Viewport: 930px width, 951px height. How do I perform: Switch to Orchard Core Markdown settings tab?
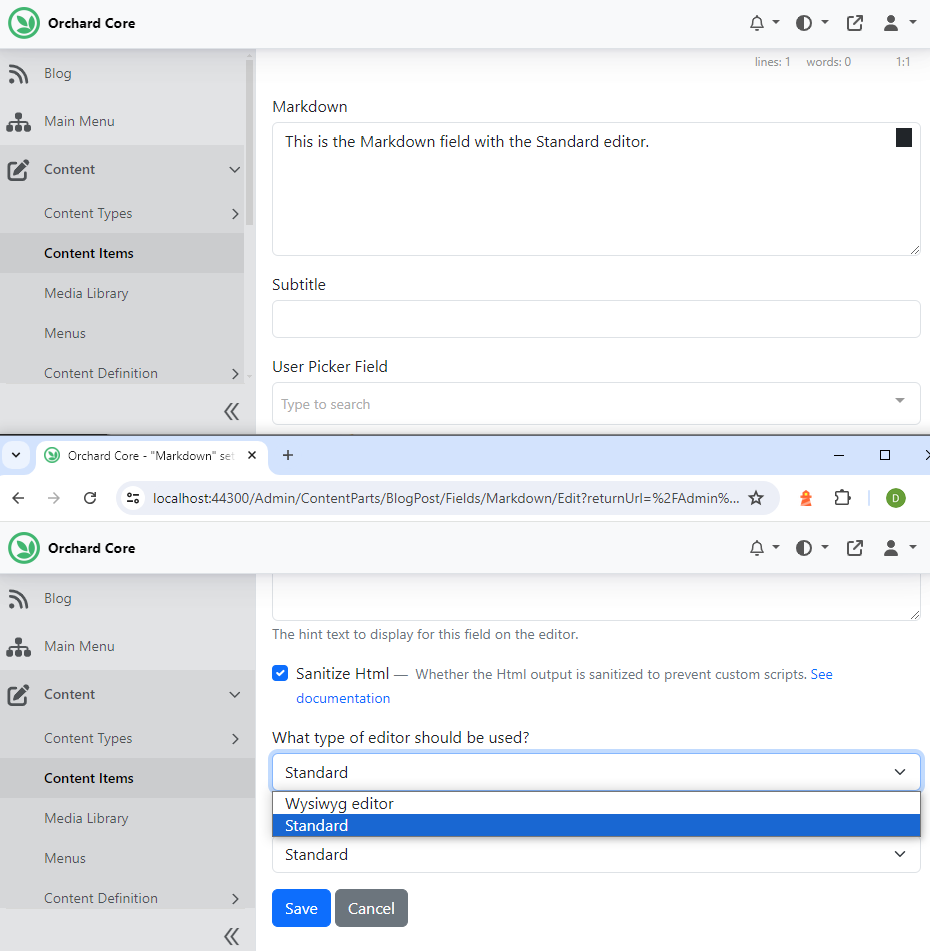click(152, 455)
